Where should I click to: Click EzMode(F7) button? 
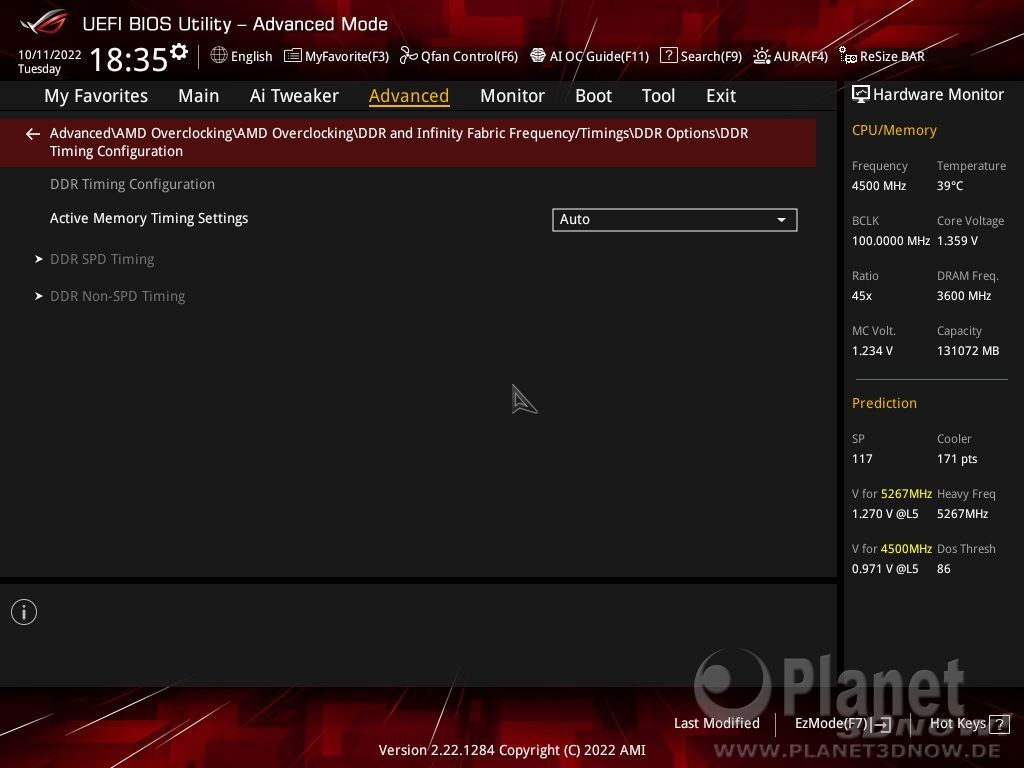[x=831, y=724]
